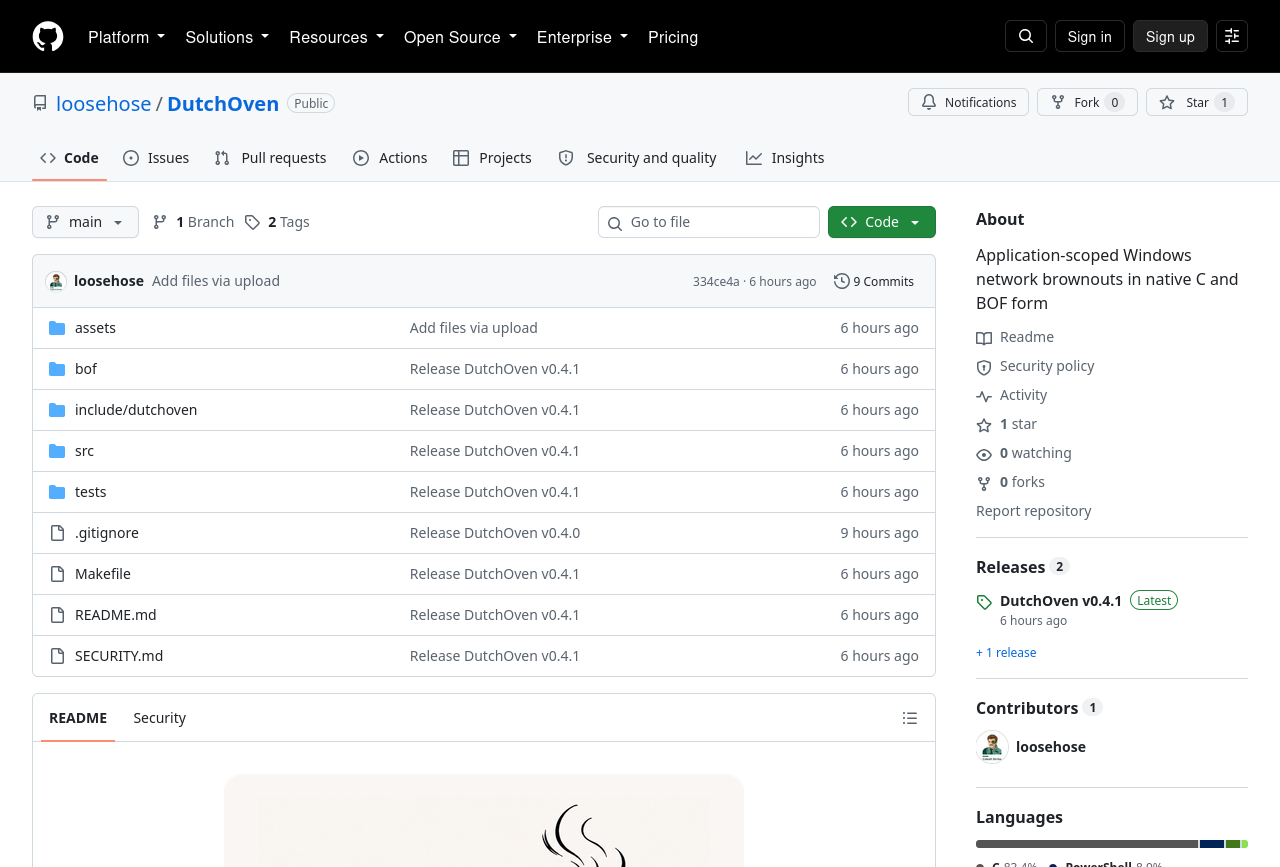Click the folder icon for src
This screenshot has height=867, width=1280.
coord(57,451)
